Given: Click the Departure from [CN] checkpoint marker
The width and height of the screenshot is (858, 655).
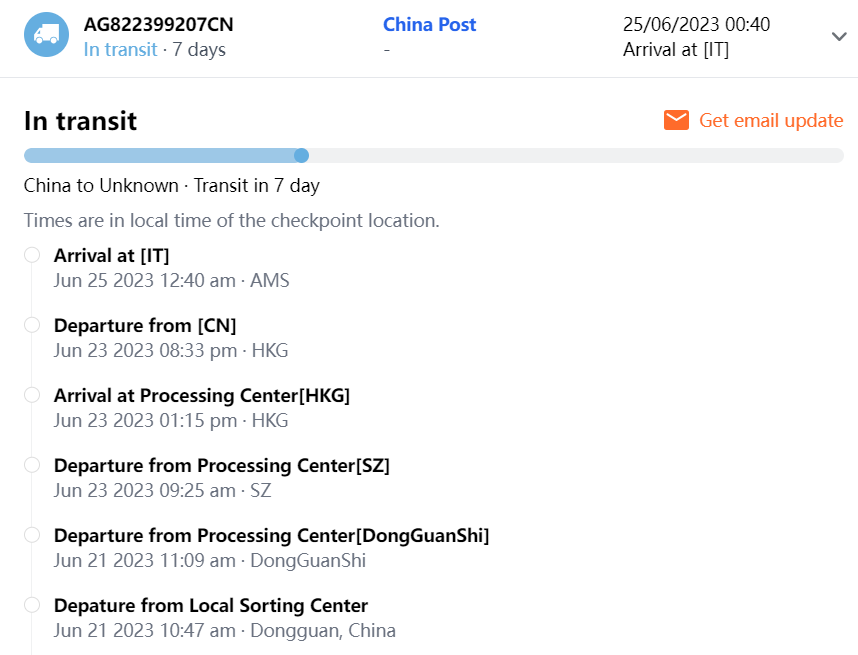Looking at the screenshot, I should 32,325.
